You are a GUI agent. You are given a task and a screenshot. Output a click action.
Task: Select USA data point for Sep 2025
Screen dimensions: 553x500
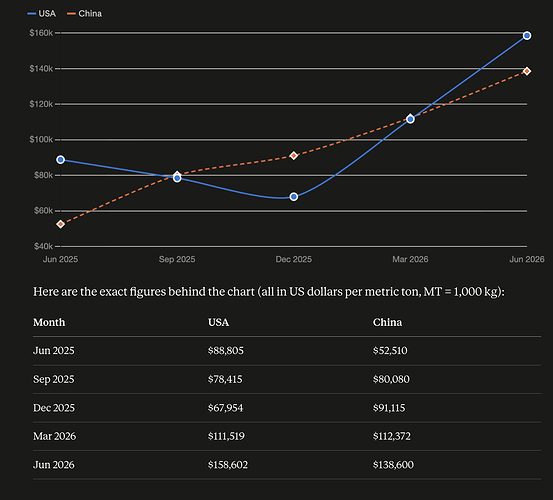coord(177,178)
